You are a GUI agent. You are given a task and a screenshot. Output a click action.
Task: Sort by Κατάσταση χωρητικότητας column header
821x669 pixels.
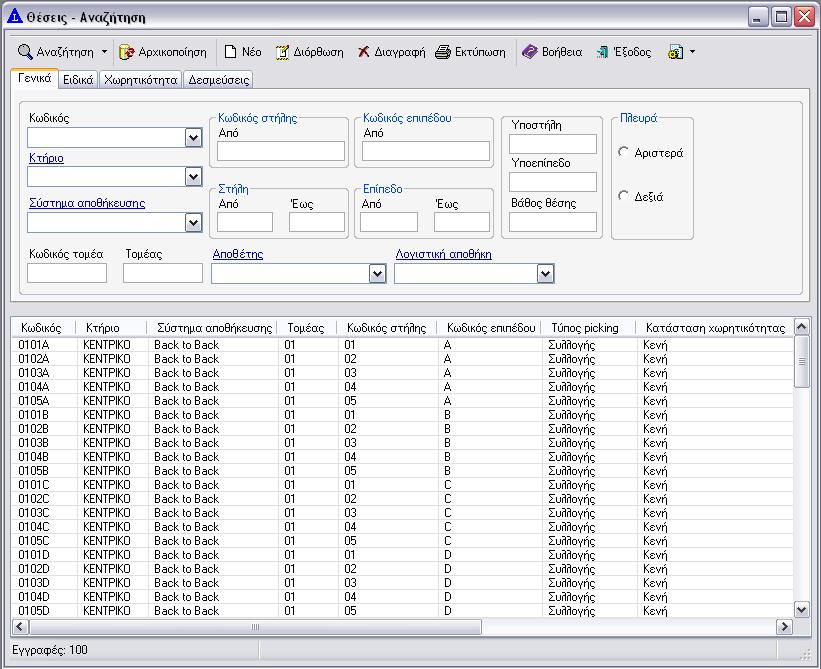click(x=715, y=328)
